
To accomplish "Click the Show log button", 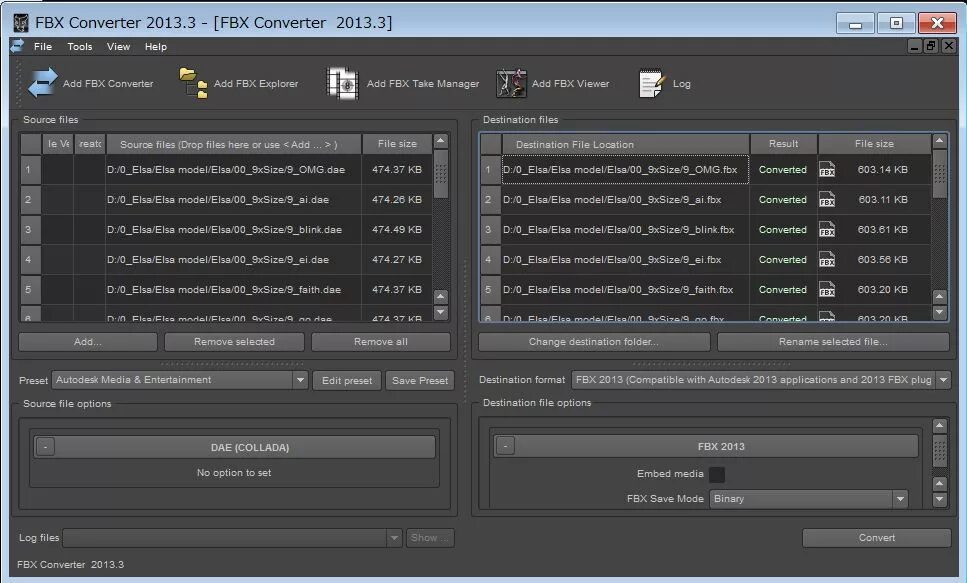I will click(x=430, y=538).
